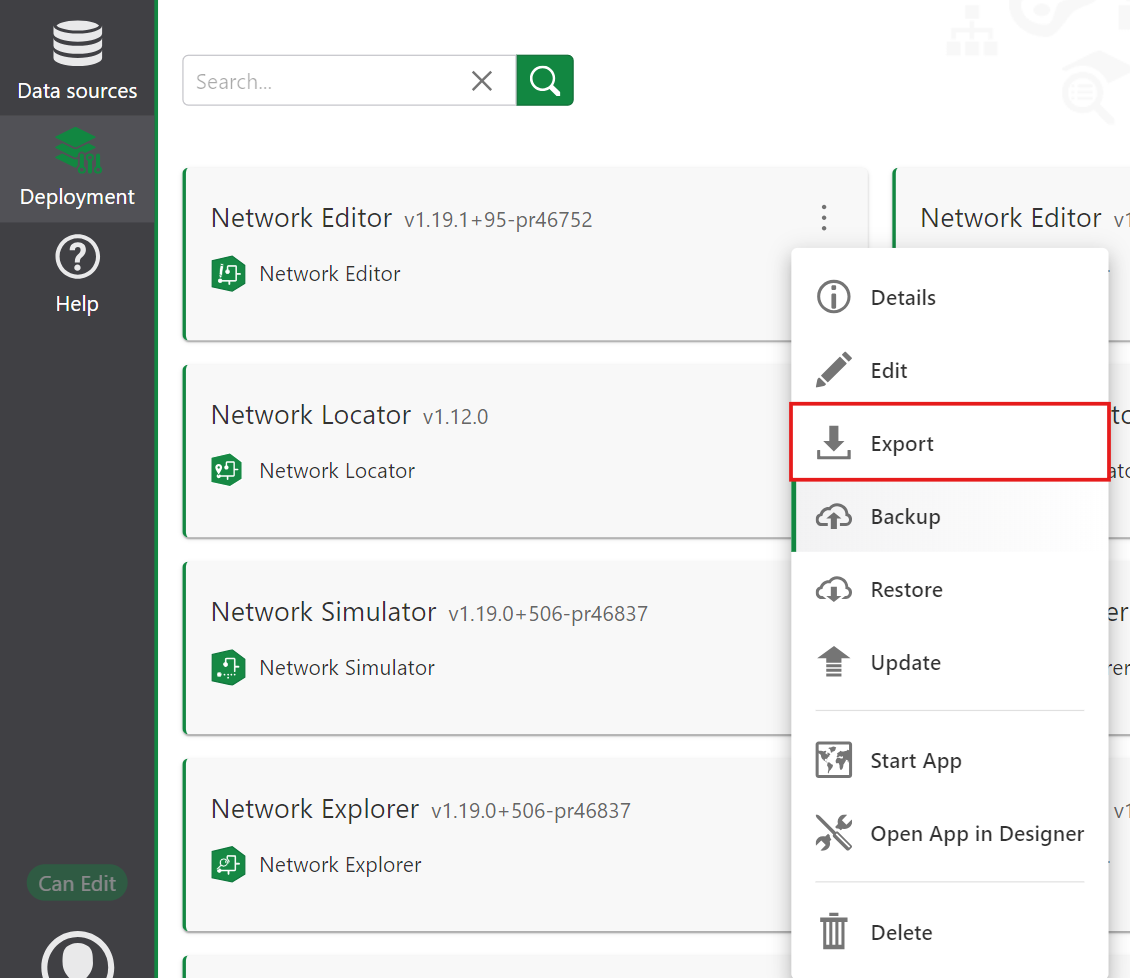Choose Backup from the context menu
The height and width of the screenshot is (978, 1130).
[950, 517]
